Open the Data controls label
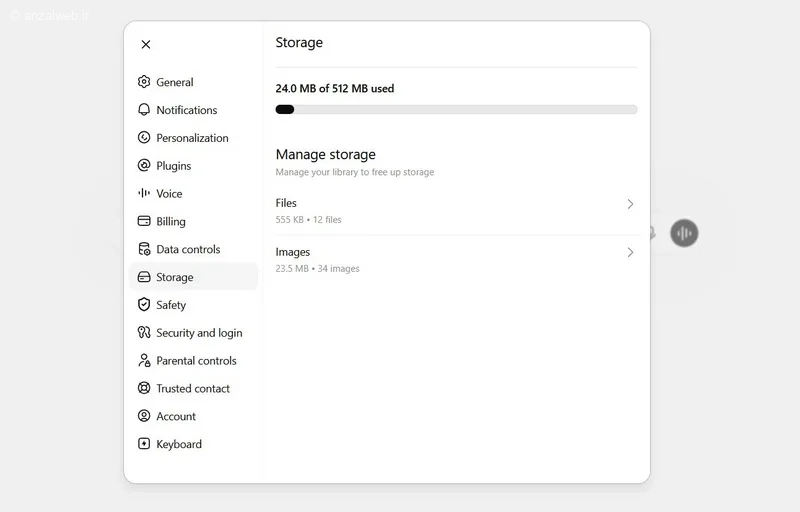The width and height of the screenshot is (800, 512). (188, 249)
